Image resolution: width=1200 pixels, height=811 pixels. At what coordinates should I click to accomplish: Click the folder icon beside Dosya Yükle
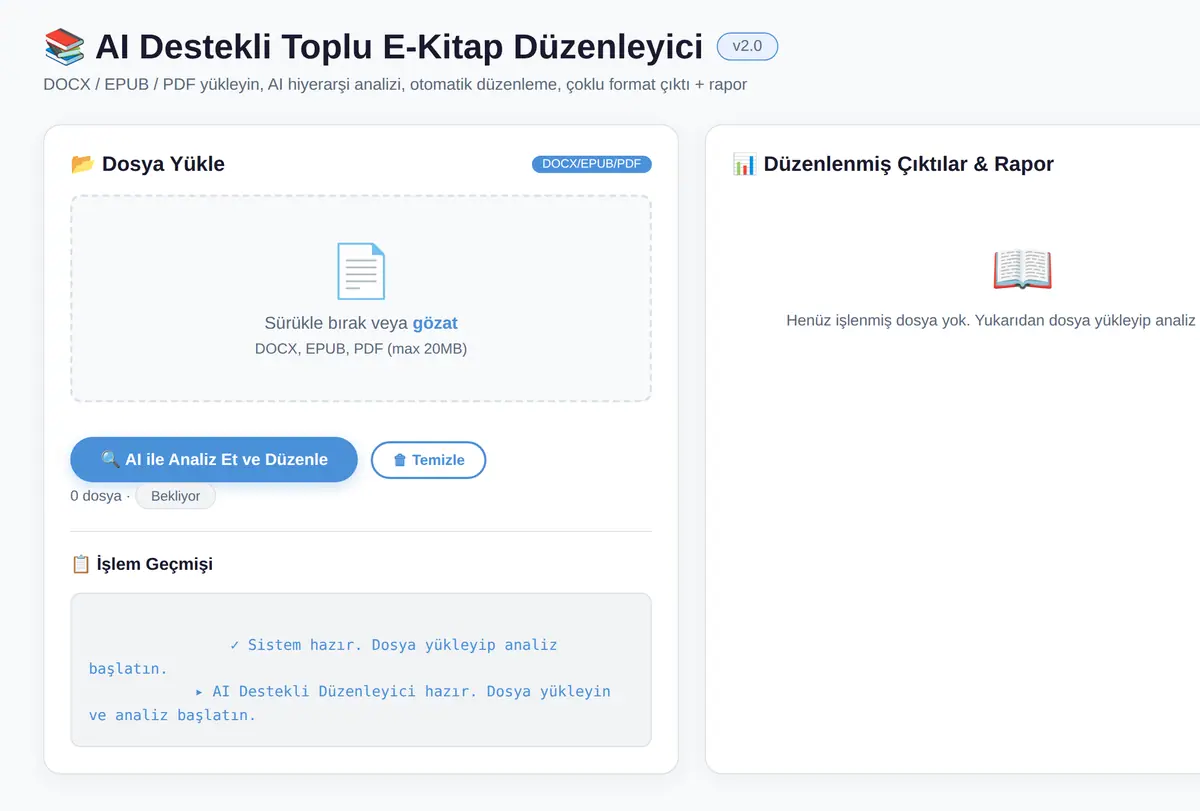coord(82,164)
